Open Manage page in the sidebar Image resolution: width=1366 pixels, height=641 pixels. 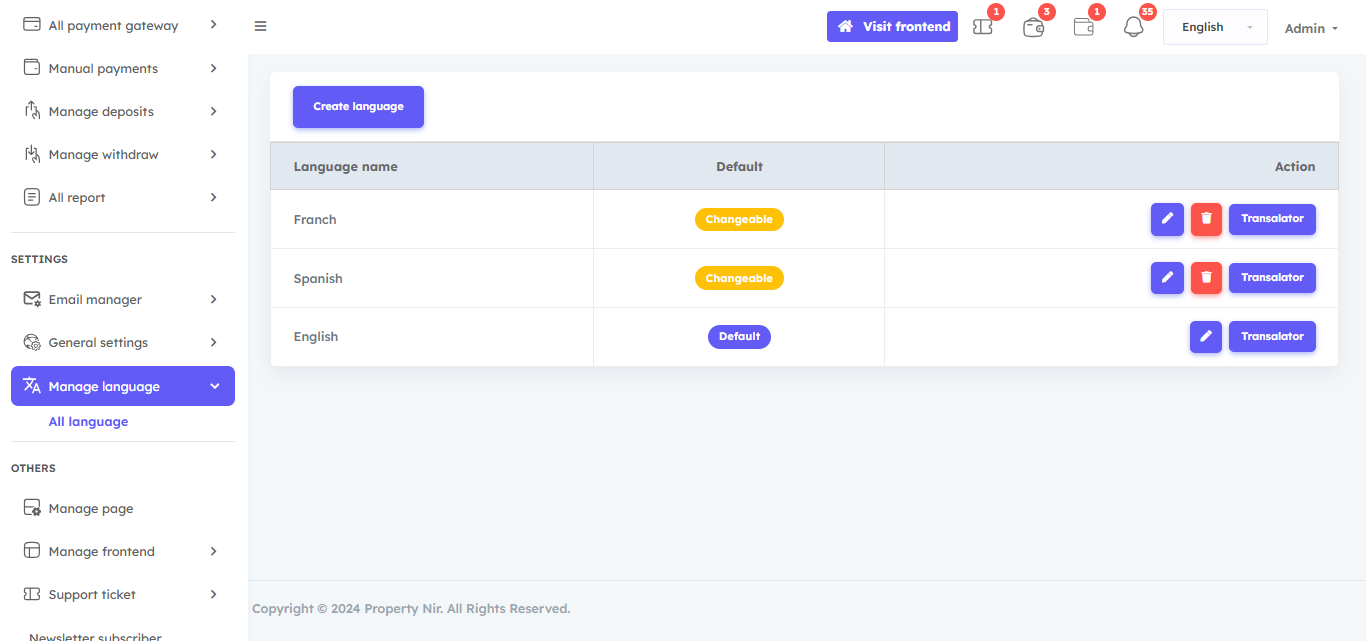[91, 509]
